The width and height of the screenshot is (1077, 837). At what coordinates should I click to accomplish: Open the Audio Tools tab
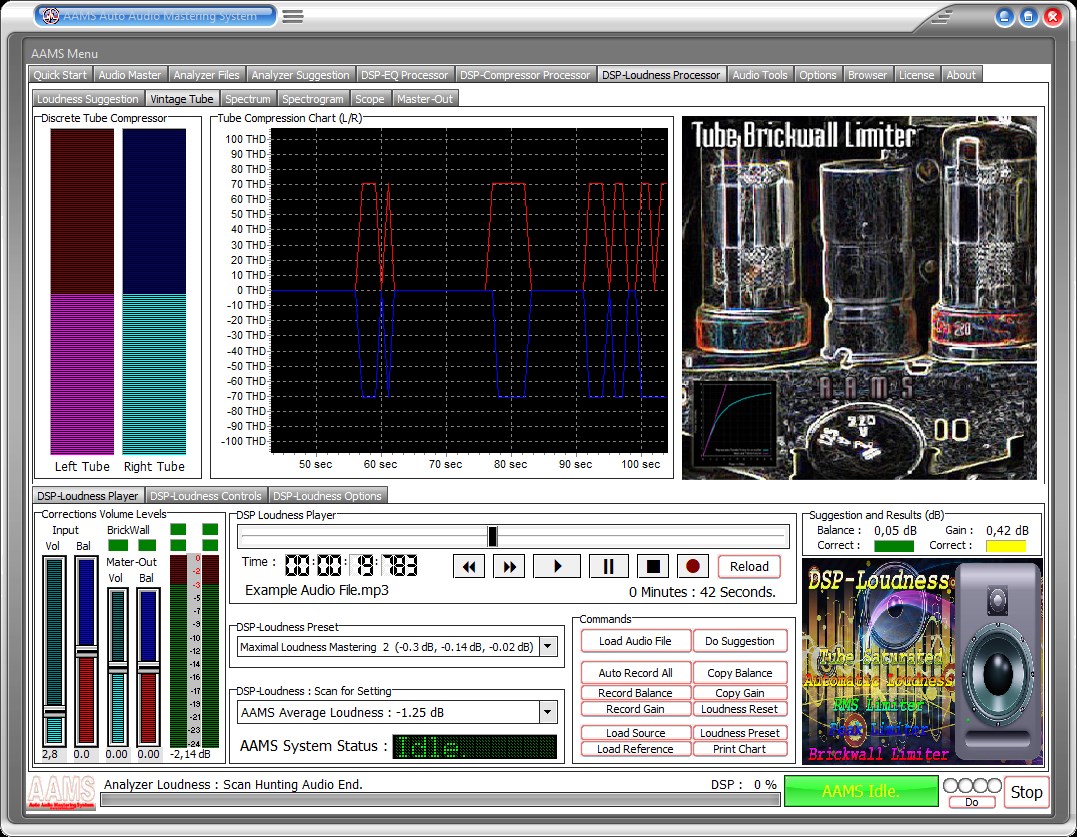(760, 75)
